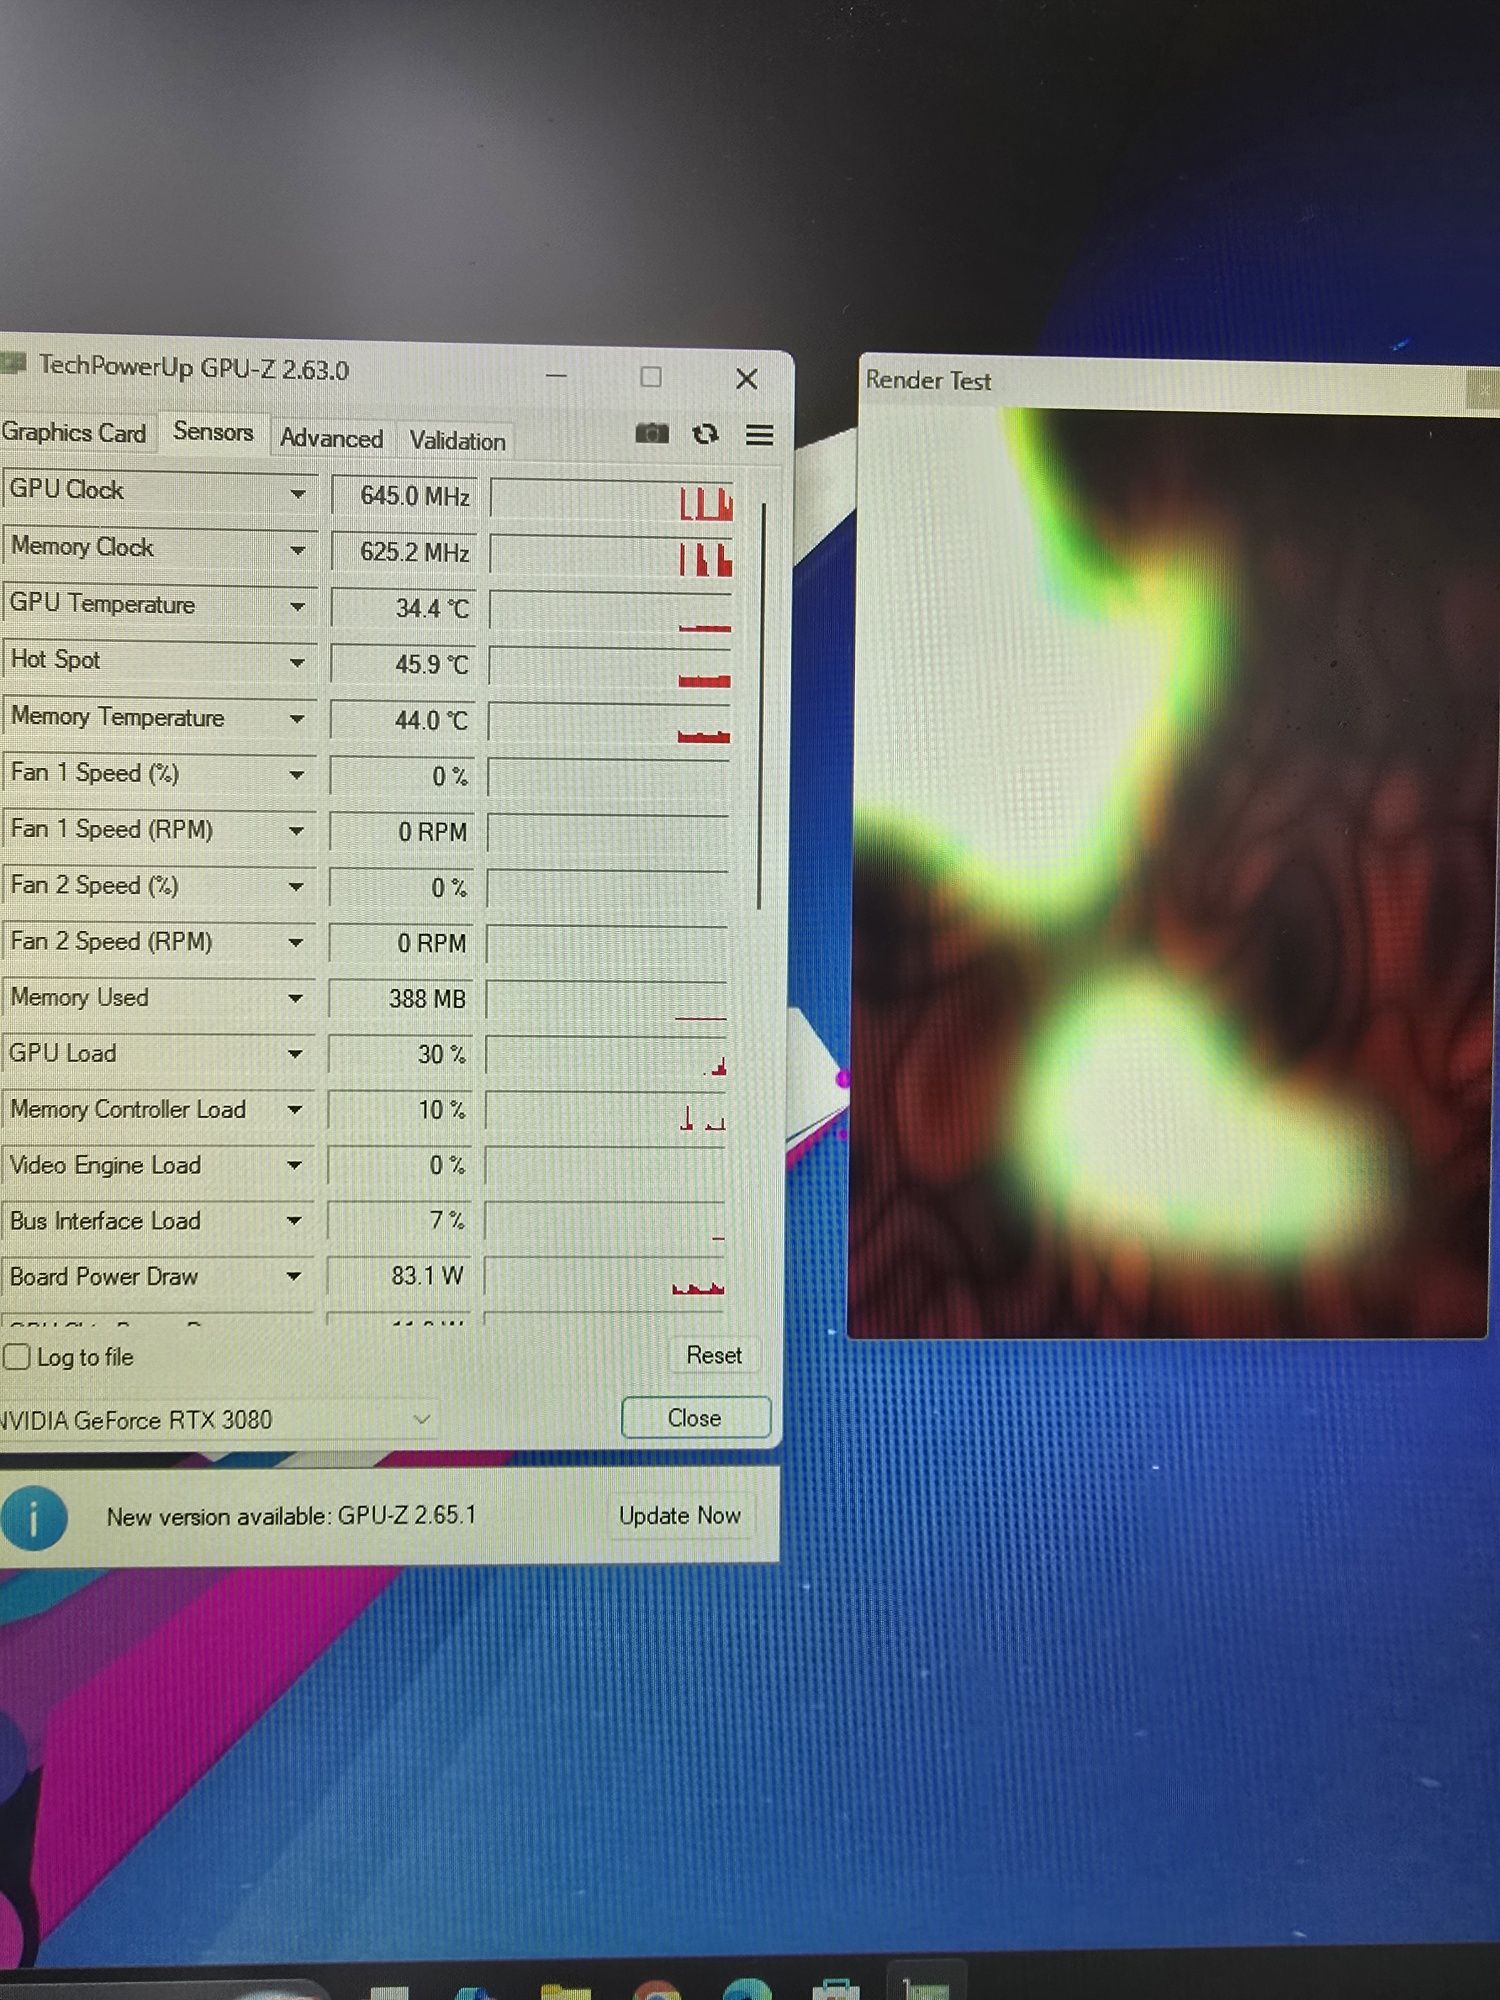Click the 'New version available' message text
The width and height of the screenshot is (1500, 2000).
pyautogui.click(x=291, y=1516)
